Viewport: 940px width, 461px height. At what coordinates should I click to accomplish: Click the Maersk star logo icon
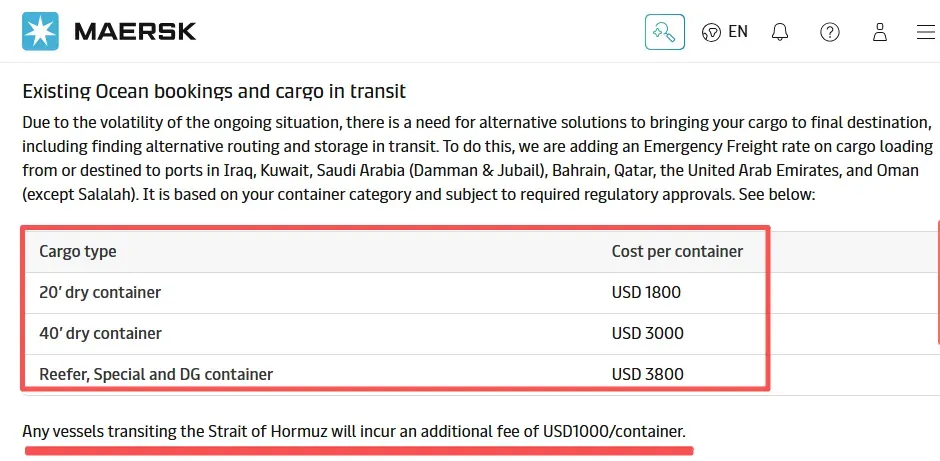(40, 31)
